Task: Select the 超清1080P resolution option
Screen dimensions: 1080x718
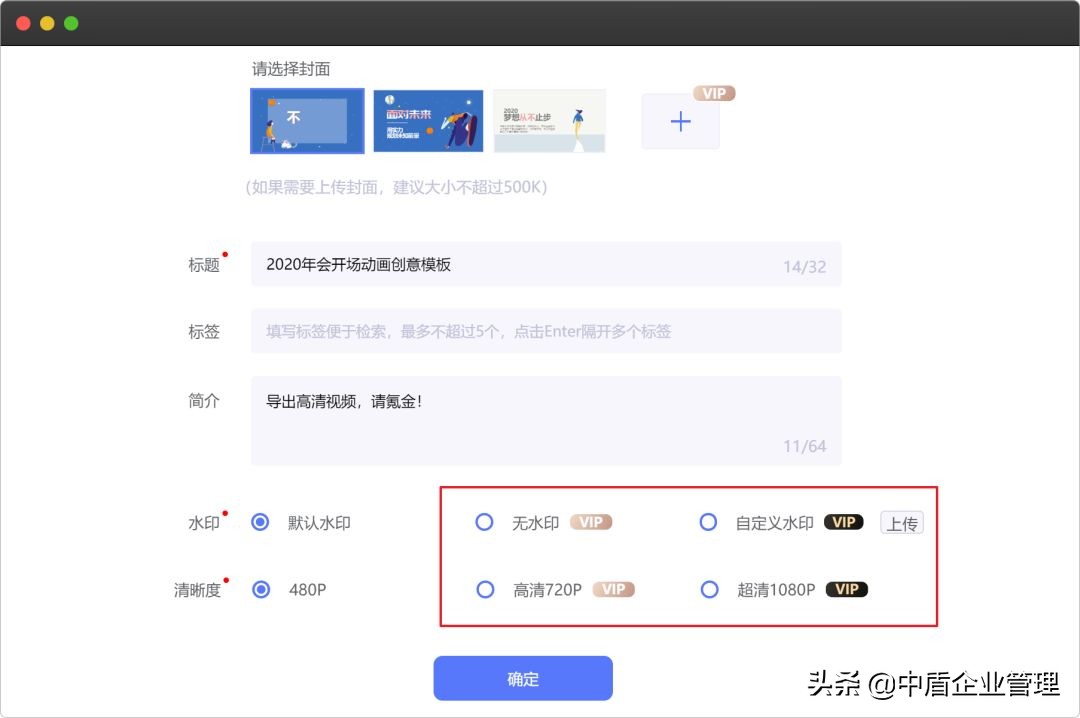Action: (x=709, y=589)
